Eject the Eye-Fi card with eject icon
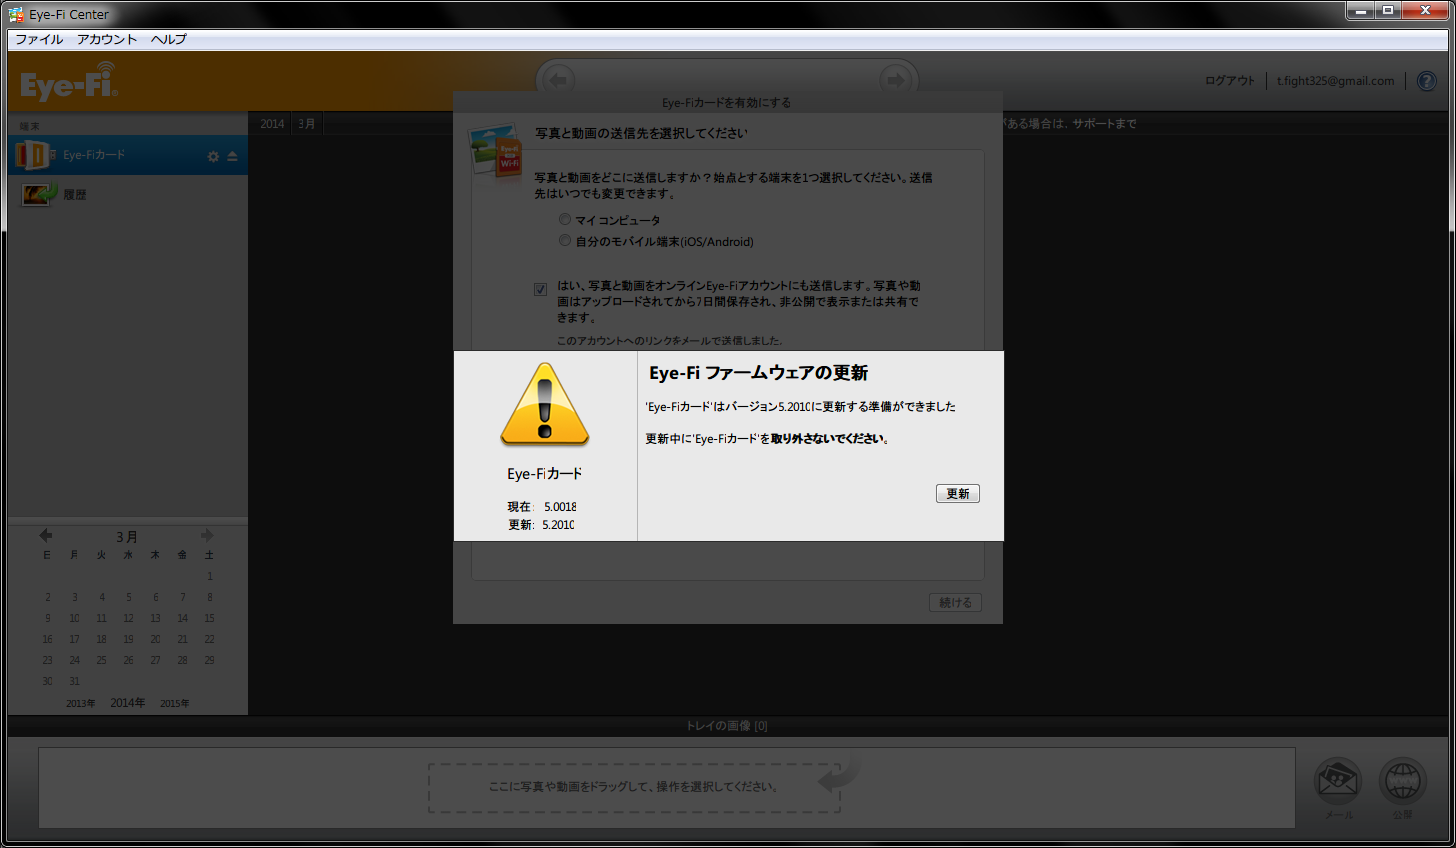 click(x=232, y=157)
